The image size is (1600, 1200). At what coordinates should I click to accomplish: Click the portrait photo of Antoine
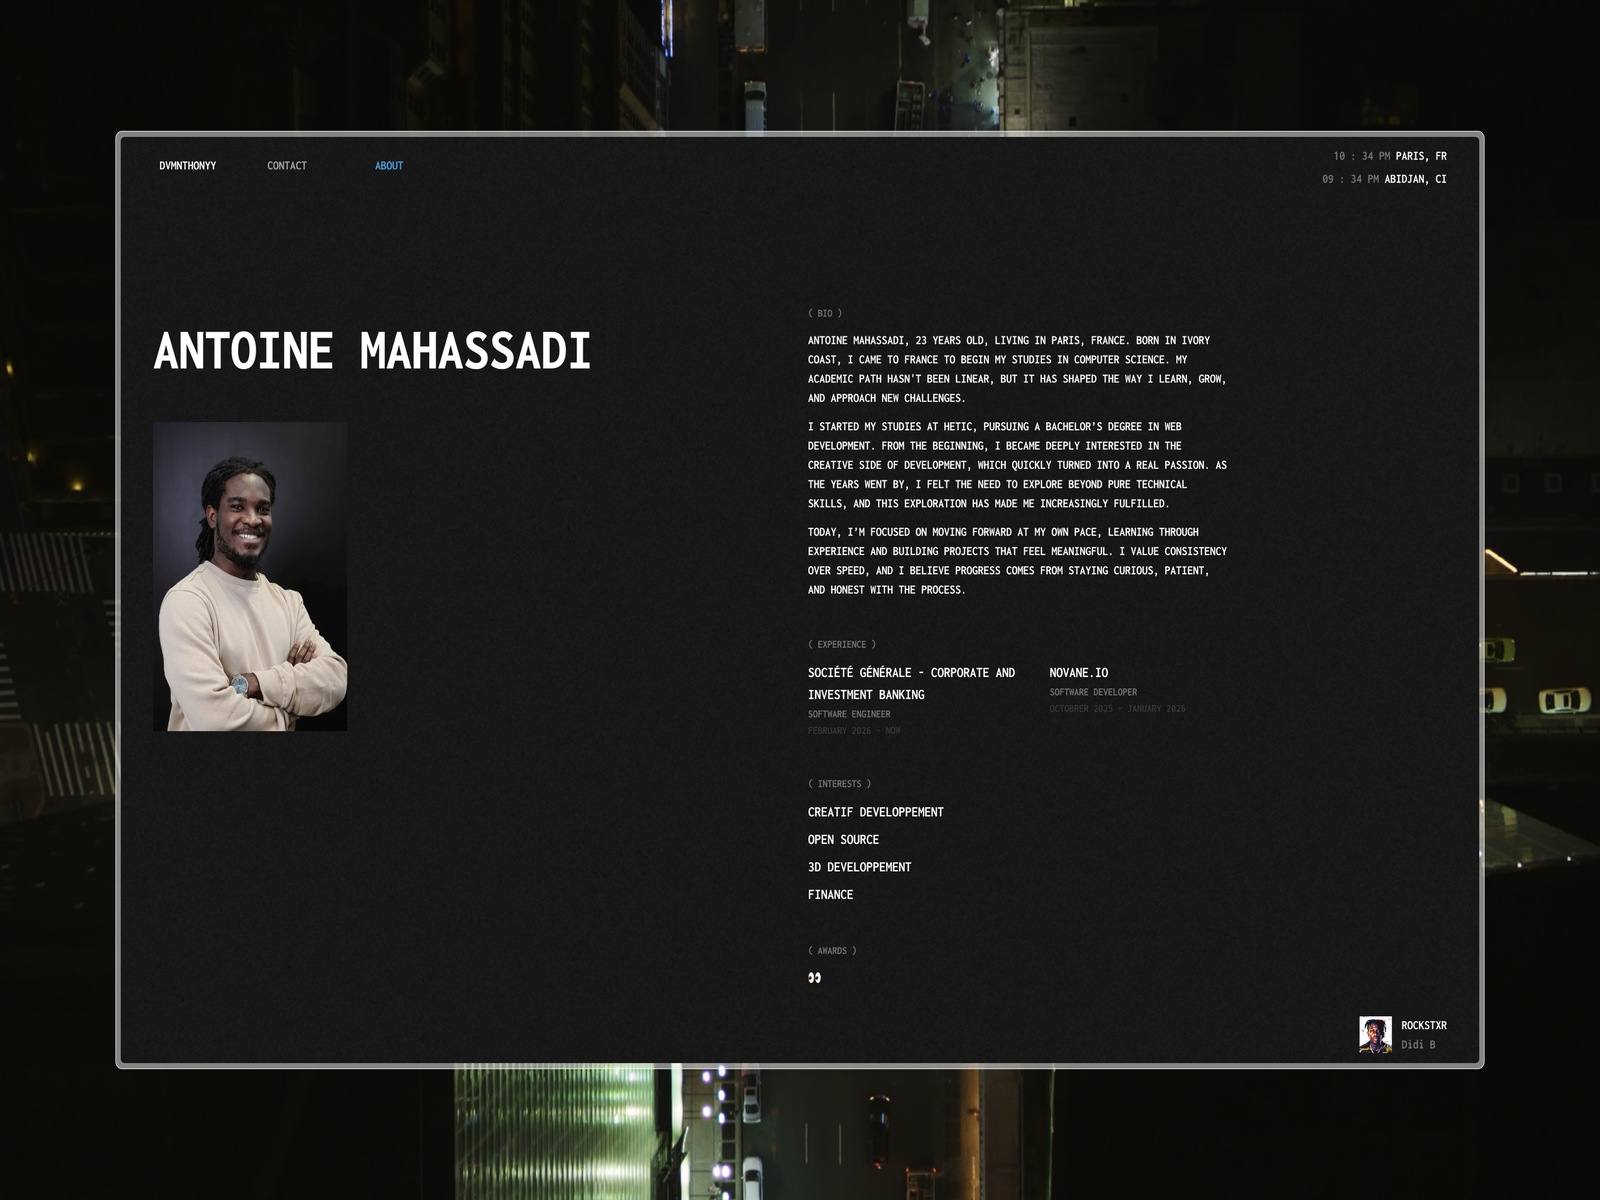pyautogui.click(x=250, y=576)
